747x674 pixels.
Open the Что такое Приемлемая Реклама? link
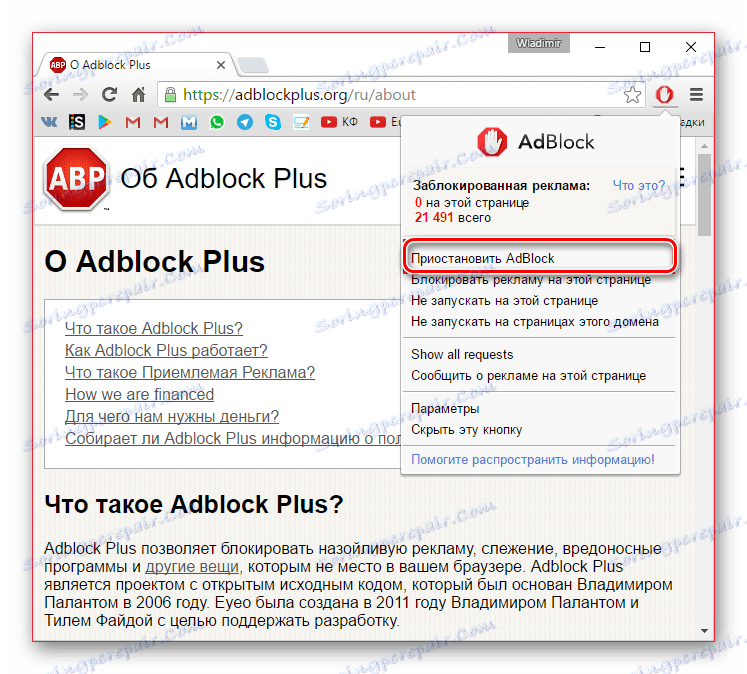[x=190, y=372]
